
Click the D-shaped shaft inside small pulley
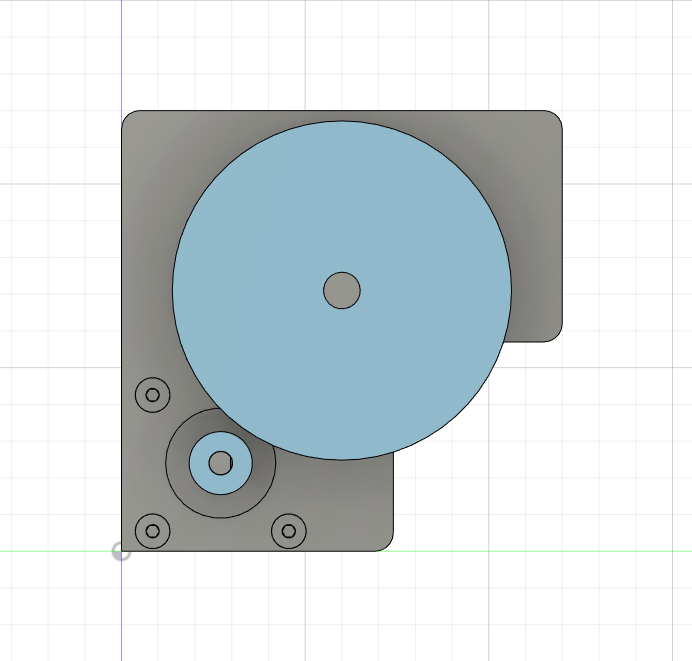pos(220,463)
